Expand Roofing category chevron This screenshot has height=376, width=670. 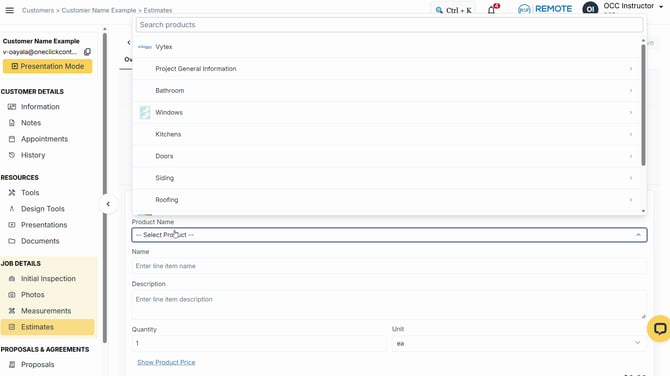coord(631,200)
